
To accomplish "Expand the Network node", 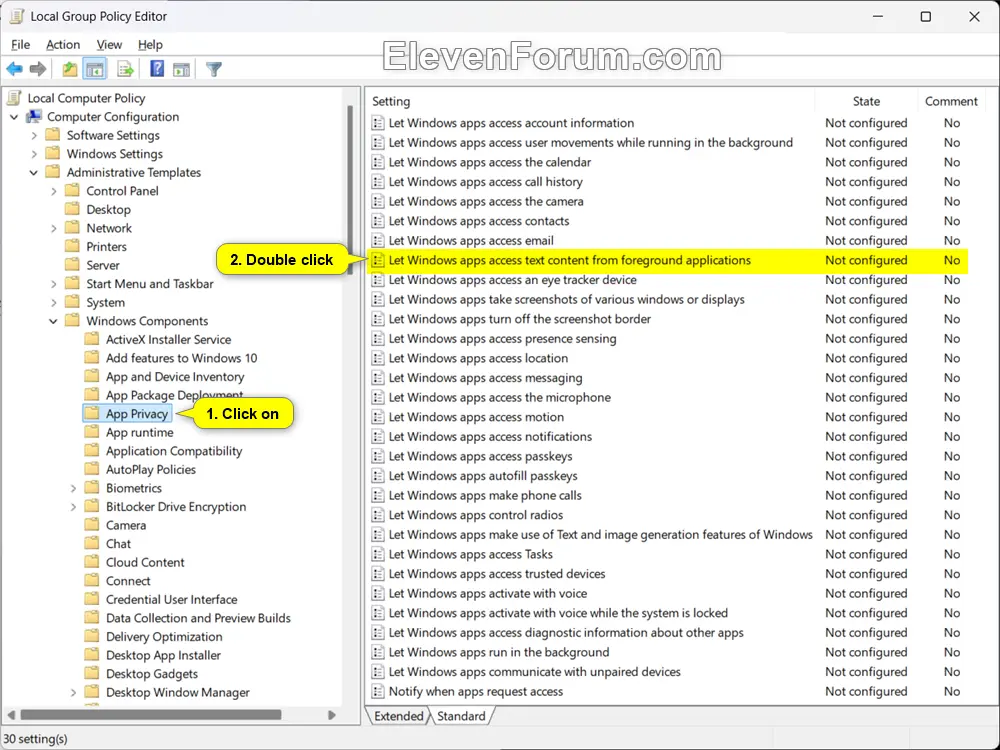I will [x=54, y=228].
